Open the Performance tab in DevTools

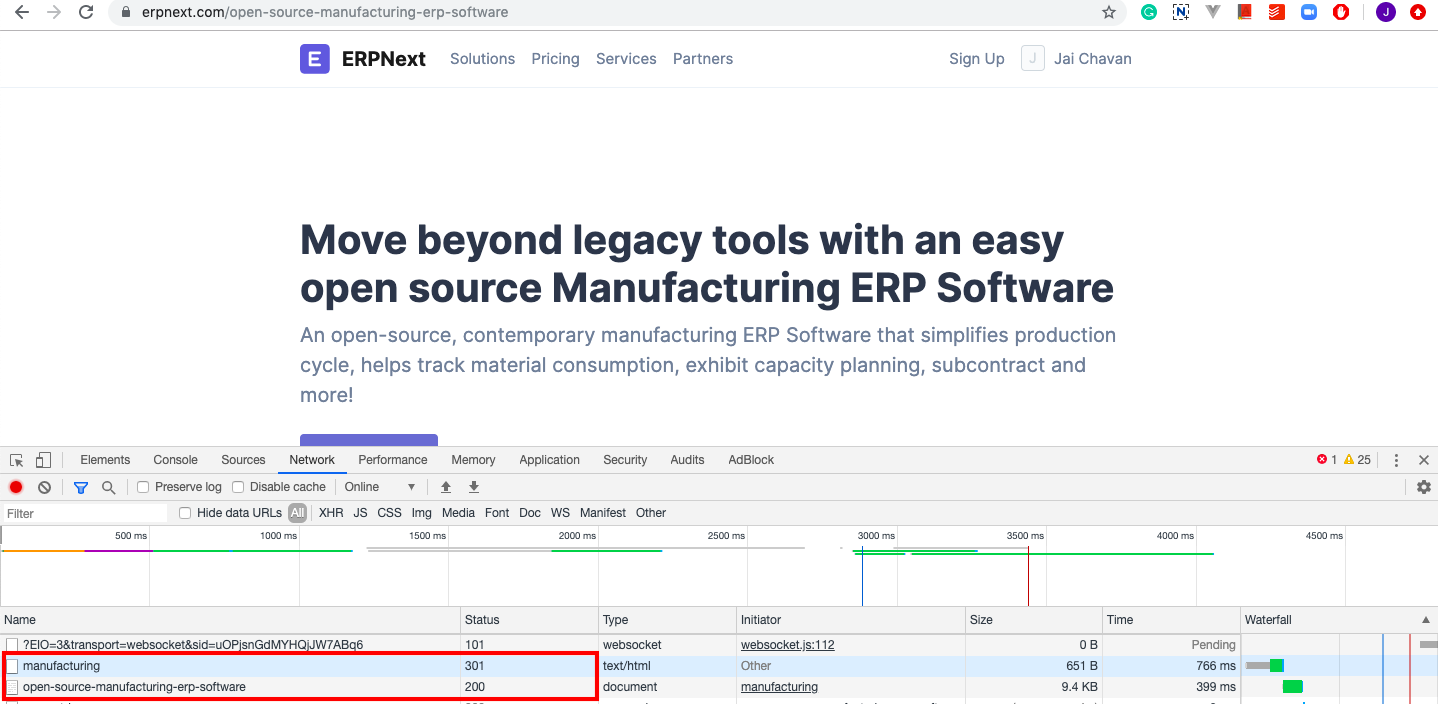[x=393, y=460]
